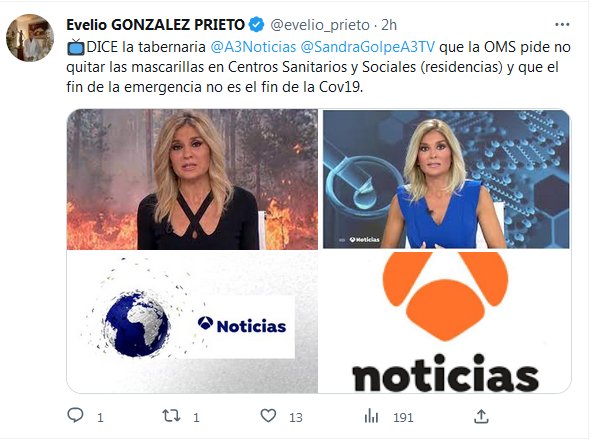
Task: Click the blue verified badge
Action: [256, 25]
